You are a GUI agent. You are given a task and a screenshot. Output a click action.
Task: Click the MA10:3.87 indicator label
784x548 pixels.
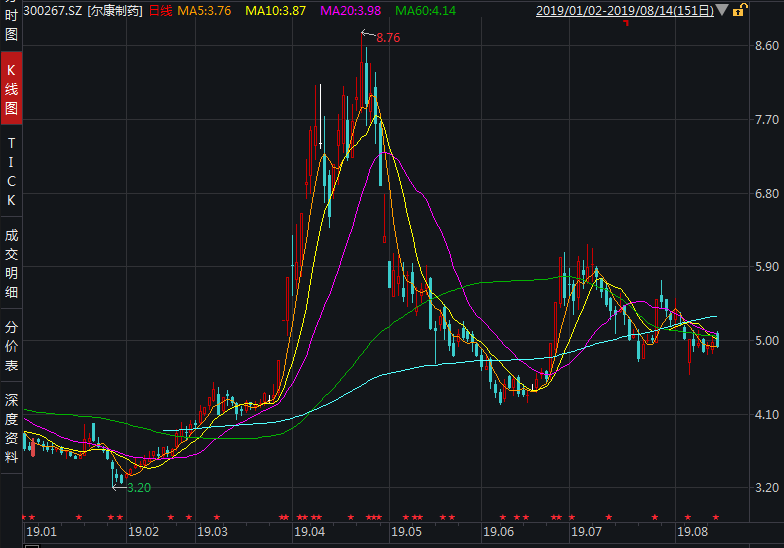(x=275, y=10)
